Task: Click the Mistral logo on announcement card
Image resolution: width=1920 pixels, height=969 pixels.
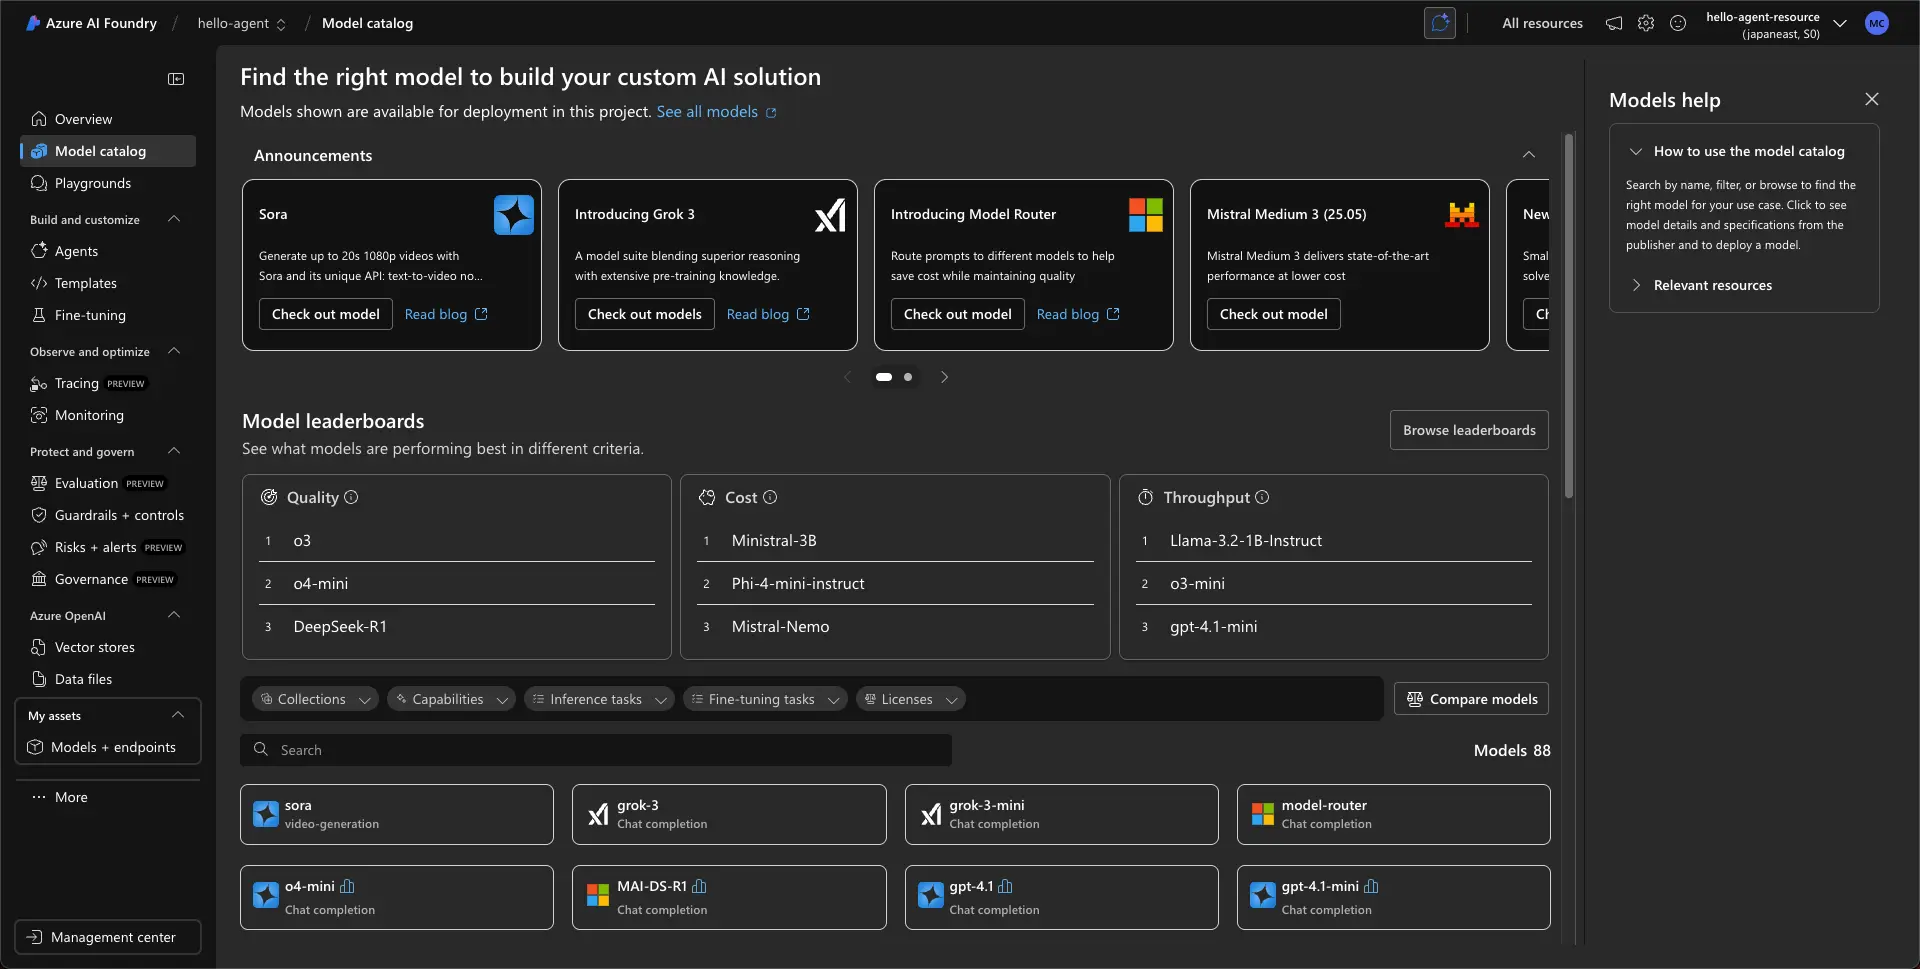Action: tap(1462, 215)
